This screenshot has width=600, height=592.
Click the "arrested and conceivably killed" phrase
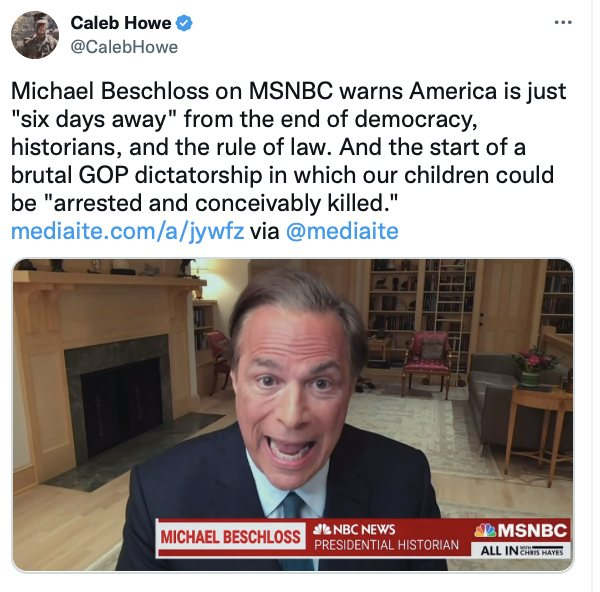(x=225, y=203)
